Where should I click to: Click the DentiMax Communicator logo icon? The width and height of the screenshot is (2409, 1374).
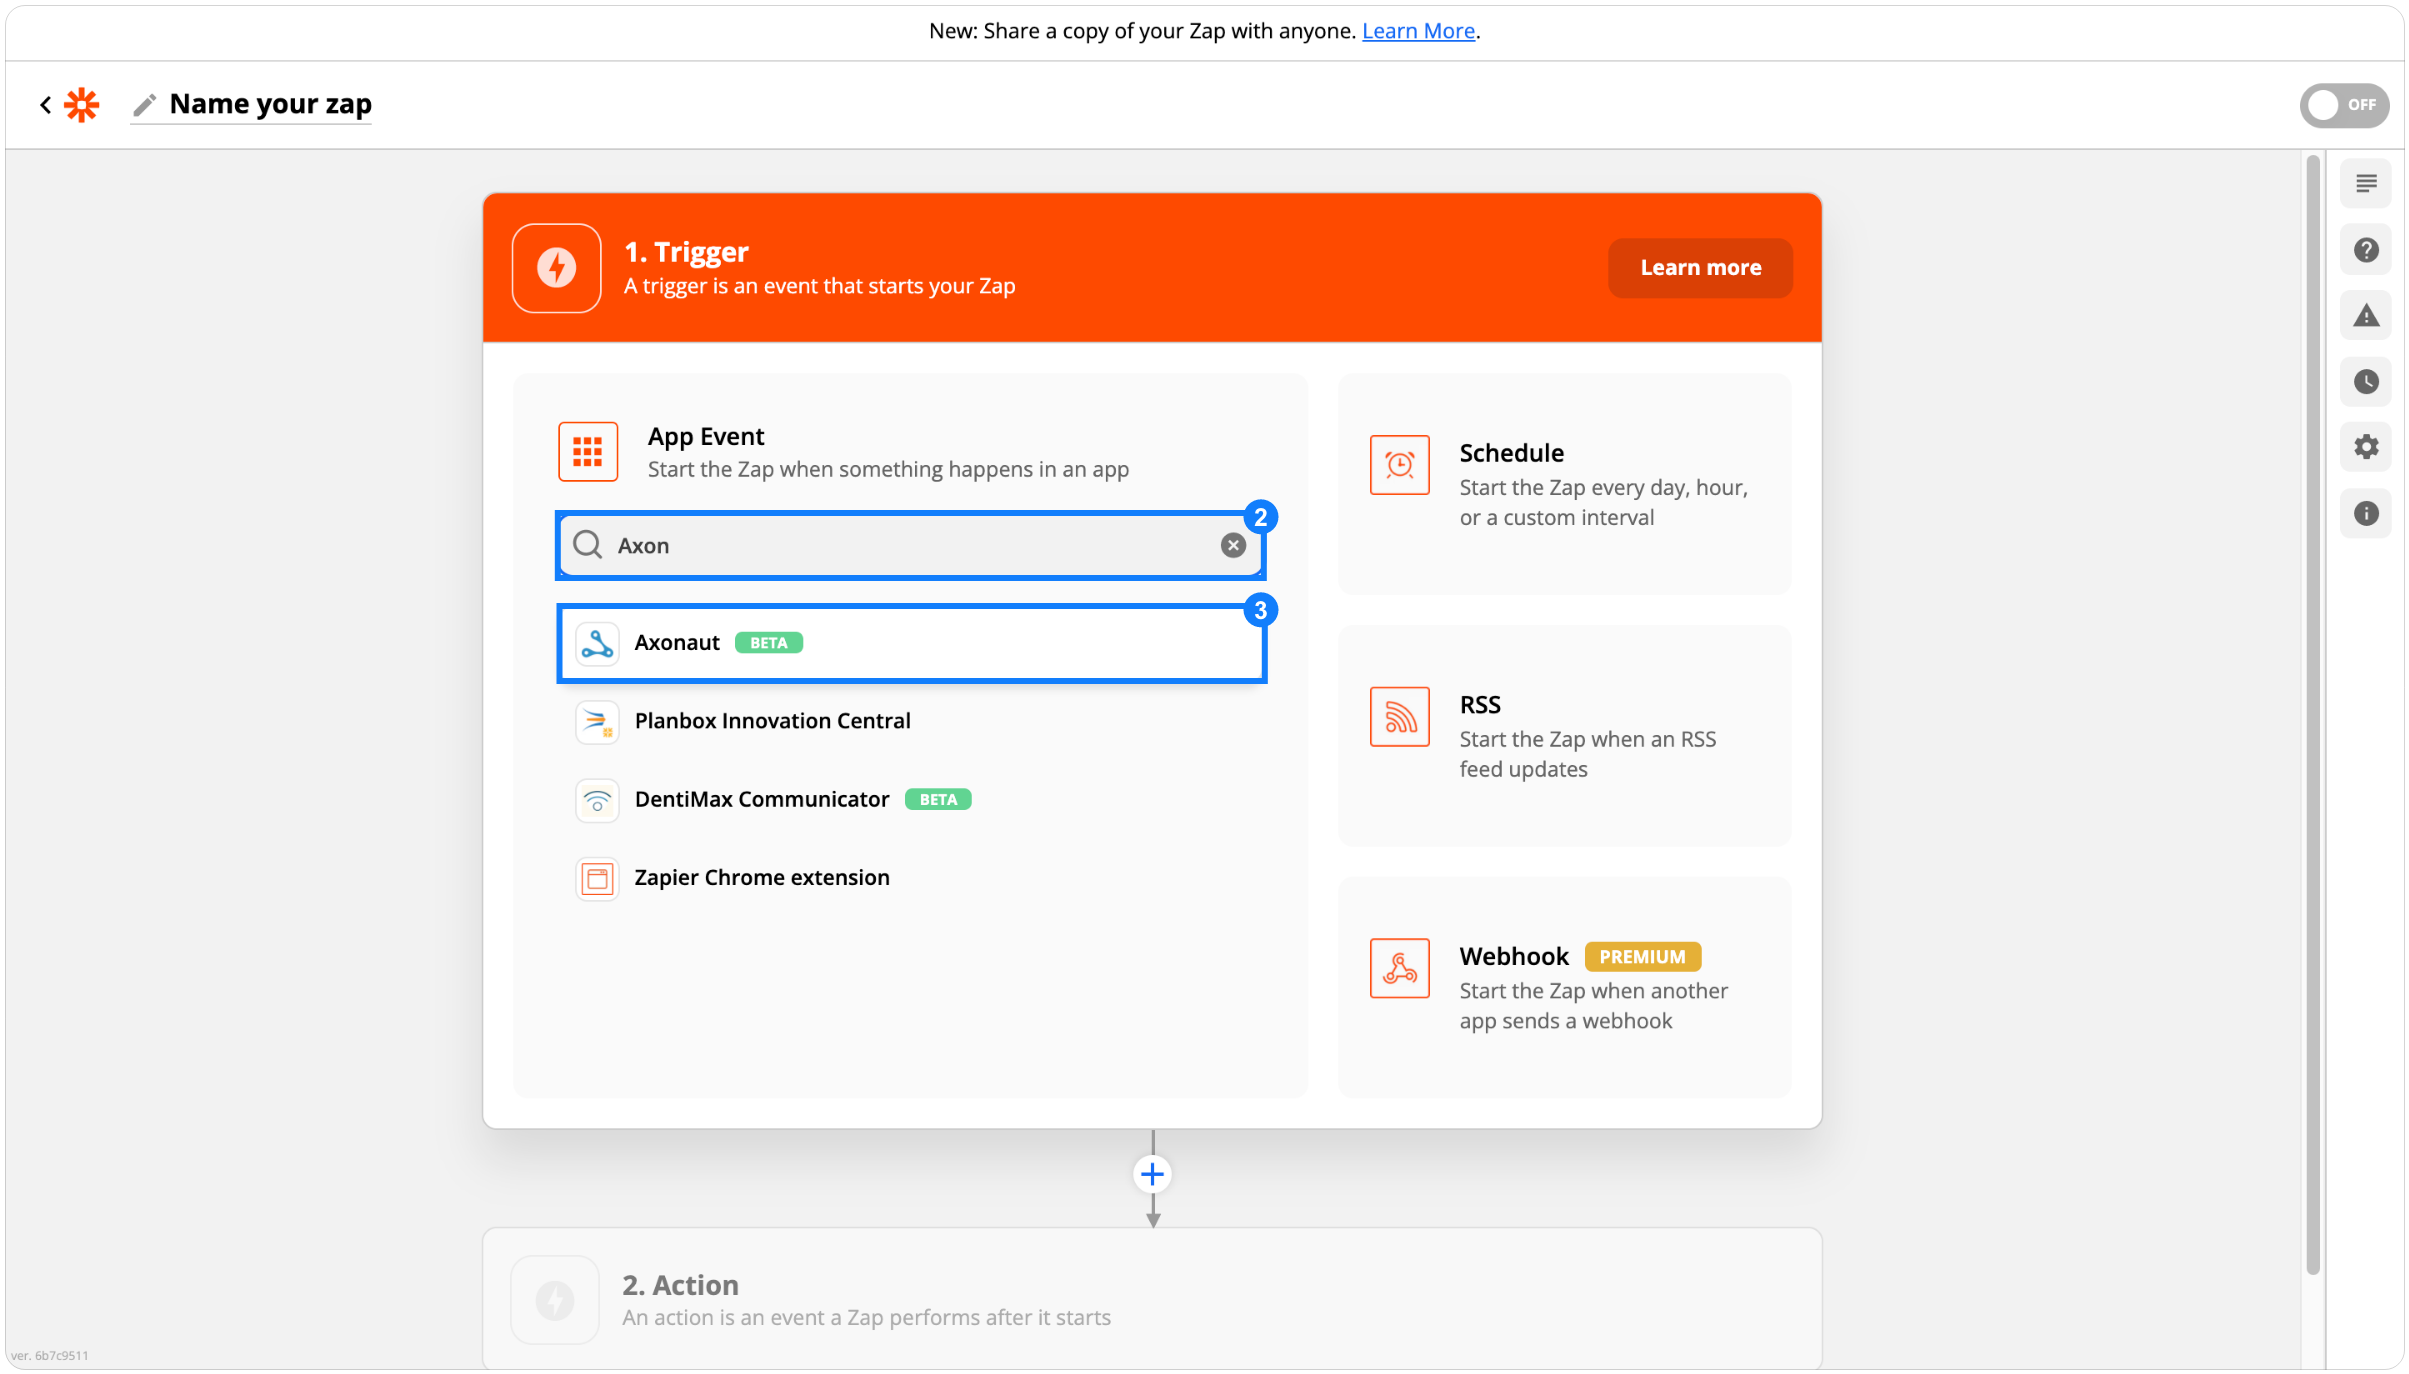click(597, 800)
